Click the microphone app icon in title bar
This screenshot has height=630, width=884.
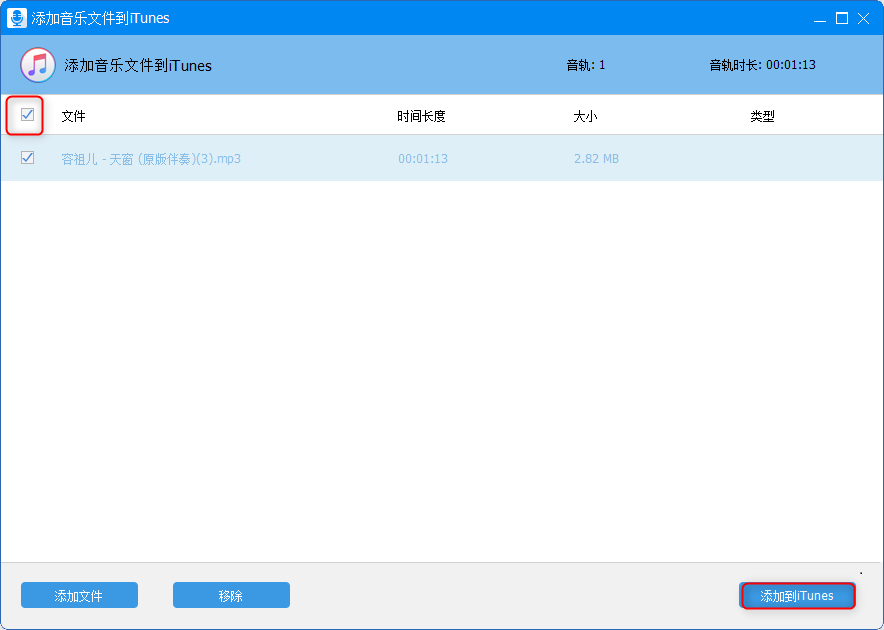coord(17,18)
